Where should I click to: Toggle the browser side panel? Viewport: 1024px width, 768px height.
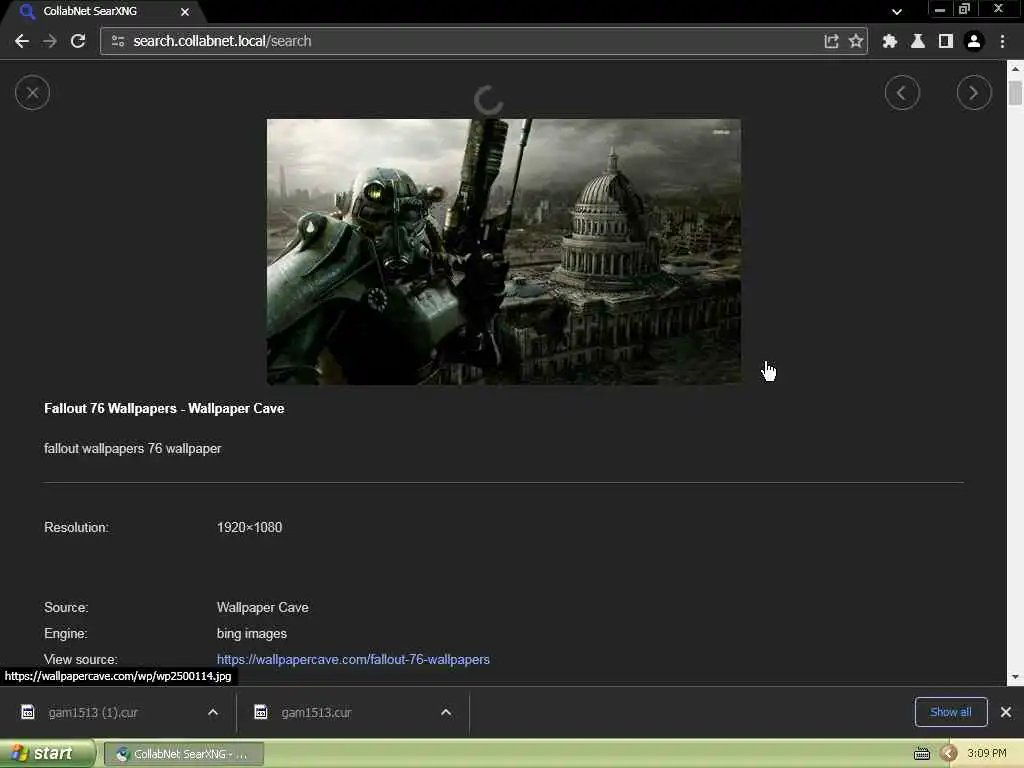tap(945, 41)
